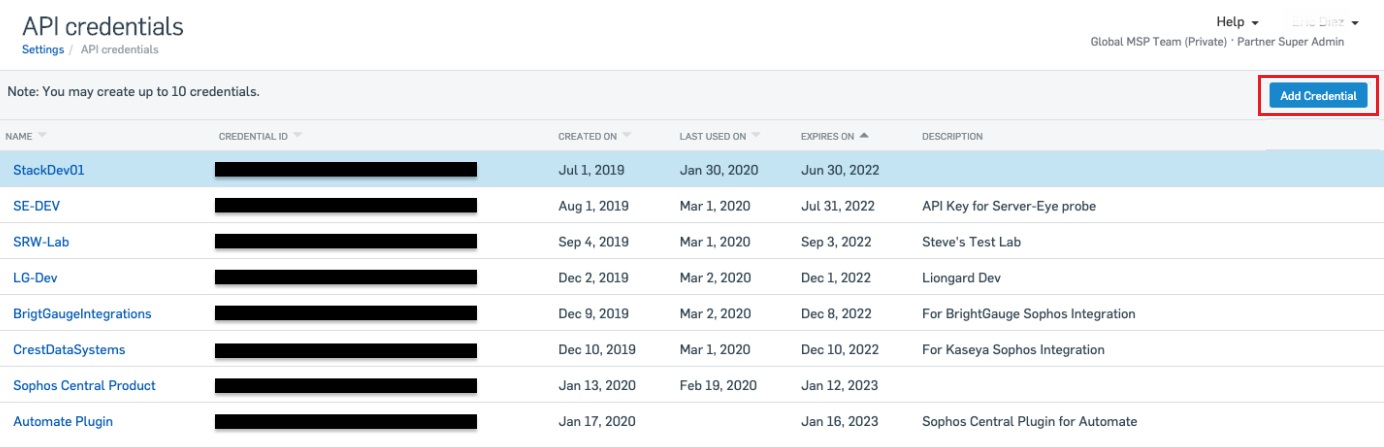Click the Expires On column header
1384x447 pixels.
coord(827,136)
